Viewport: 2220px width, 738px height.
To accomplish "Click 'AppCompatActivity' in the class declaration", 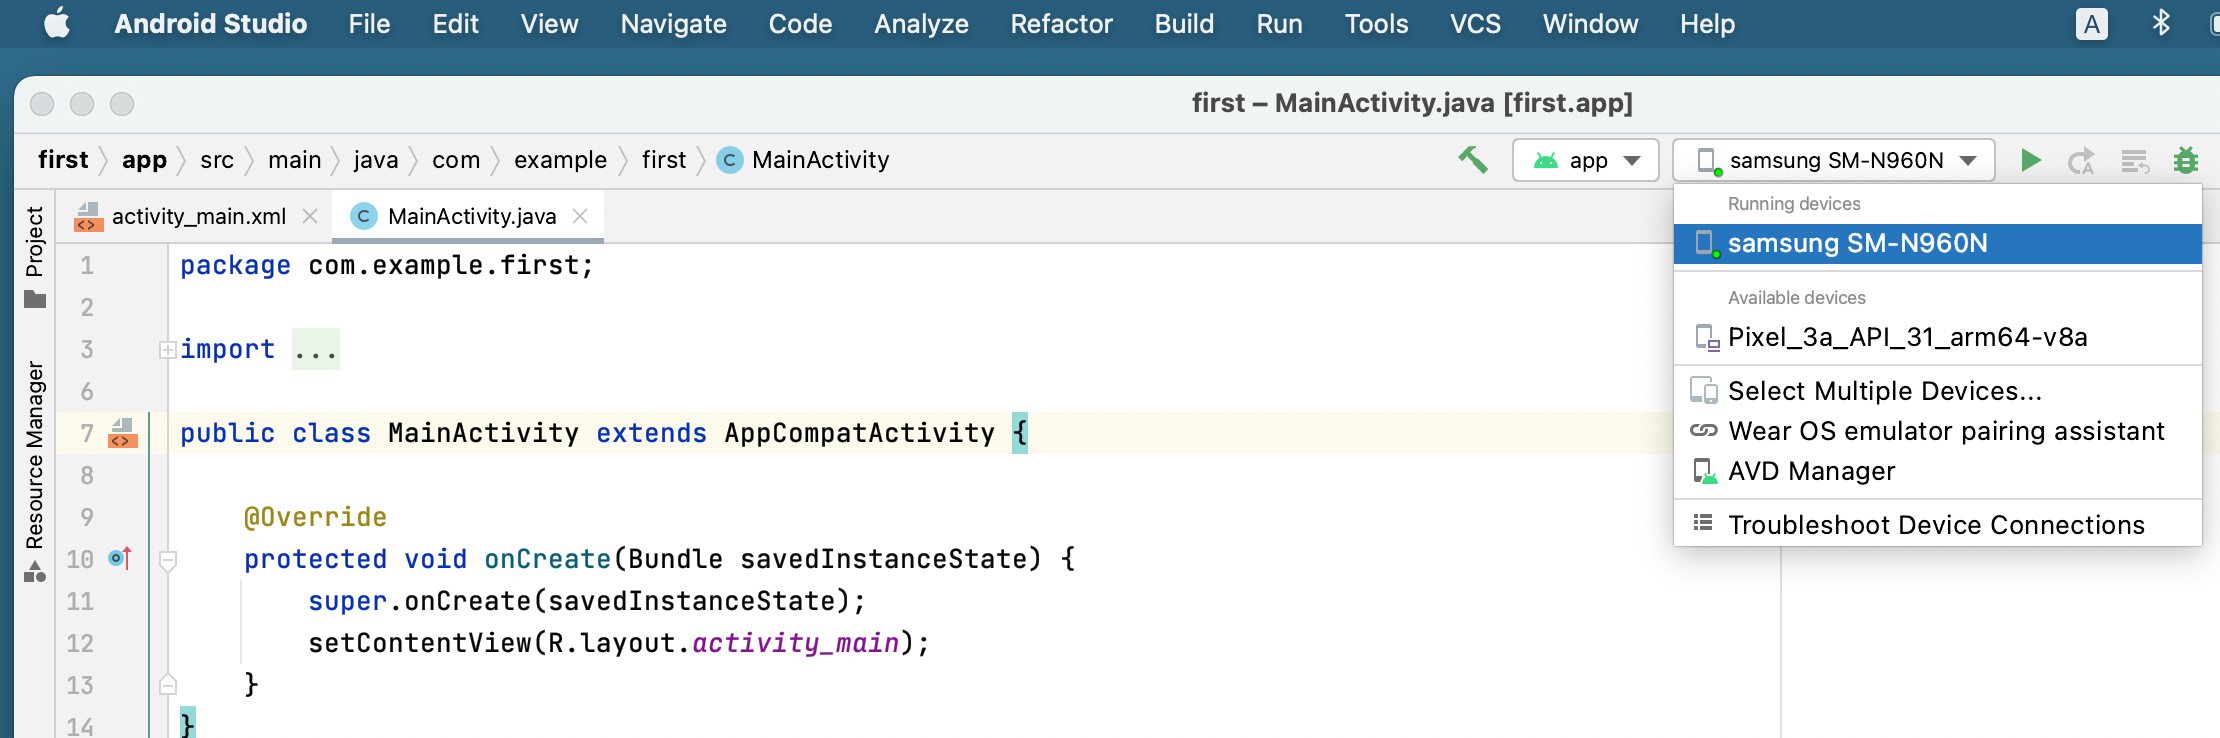I will click(859, 433).
